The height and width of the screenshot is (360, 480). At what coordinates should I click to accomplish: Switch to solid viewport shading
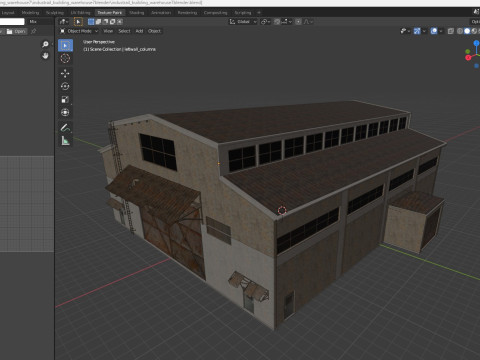click(x=467, y=31)
